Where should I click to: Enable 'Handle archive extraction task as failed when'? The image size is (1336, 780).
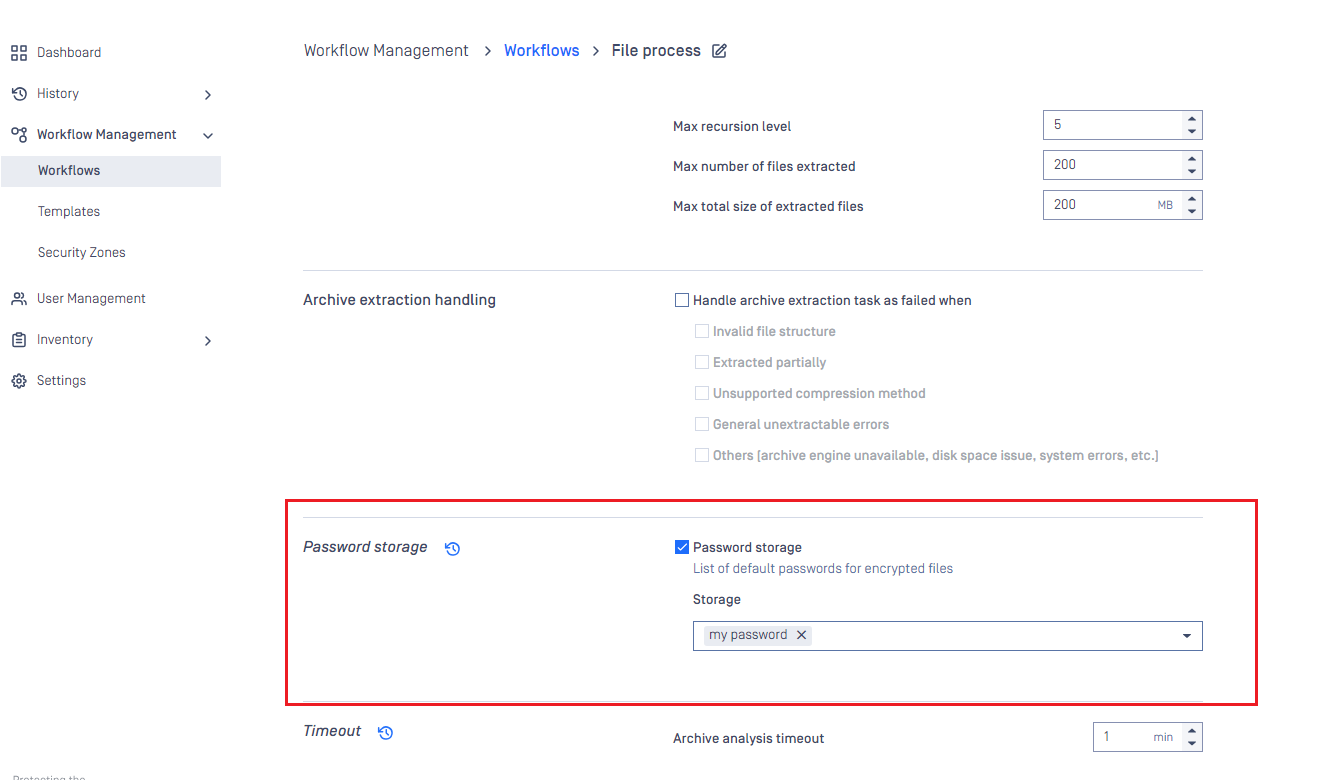(x=682, y=300)
